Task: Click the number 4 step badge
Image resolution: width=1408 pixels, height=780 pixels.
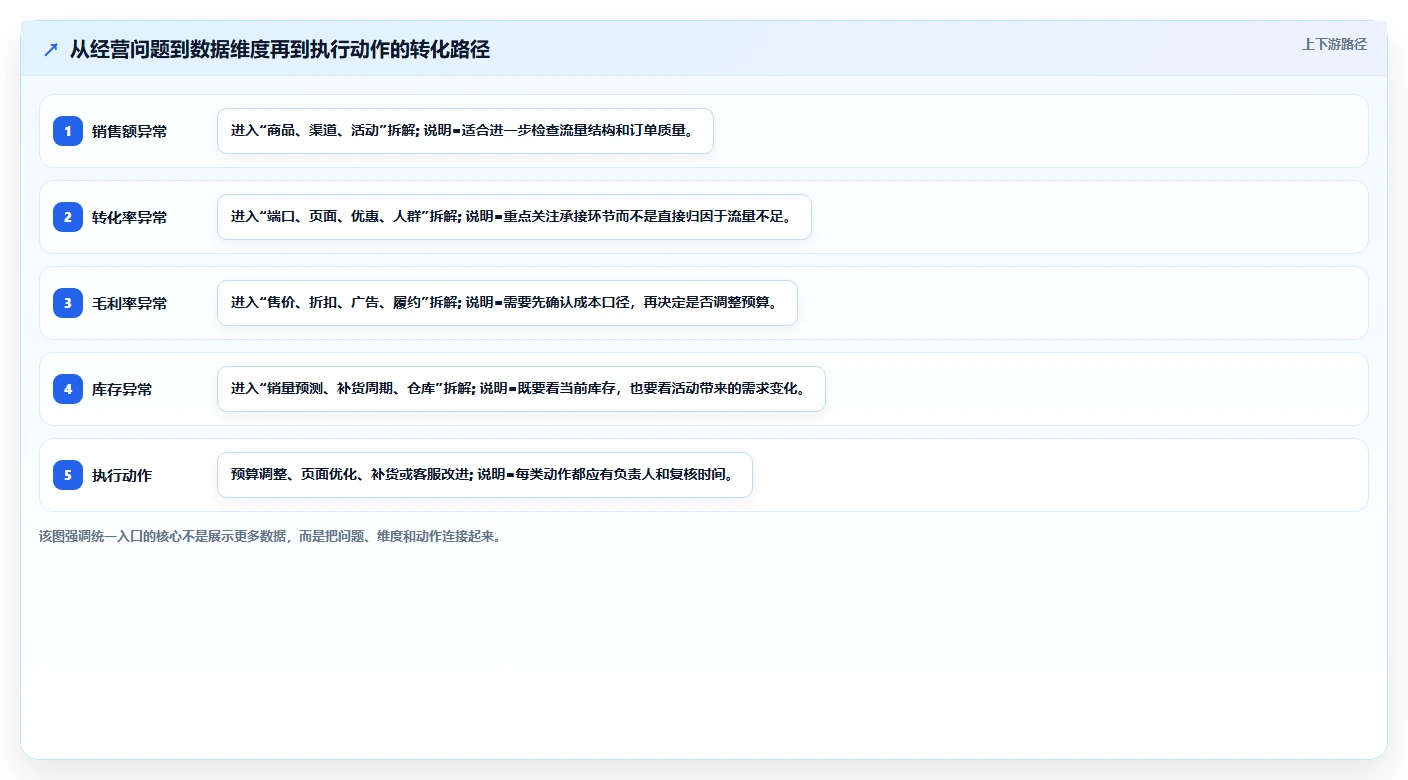Action: pyautogui.click(x=68, y=389)
